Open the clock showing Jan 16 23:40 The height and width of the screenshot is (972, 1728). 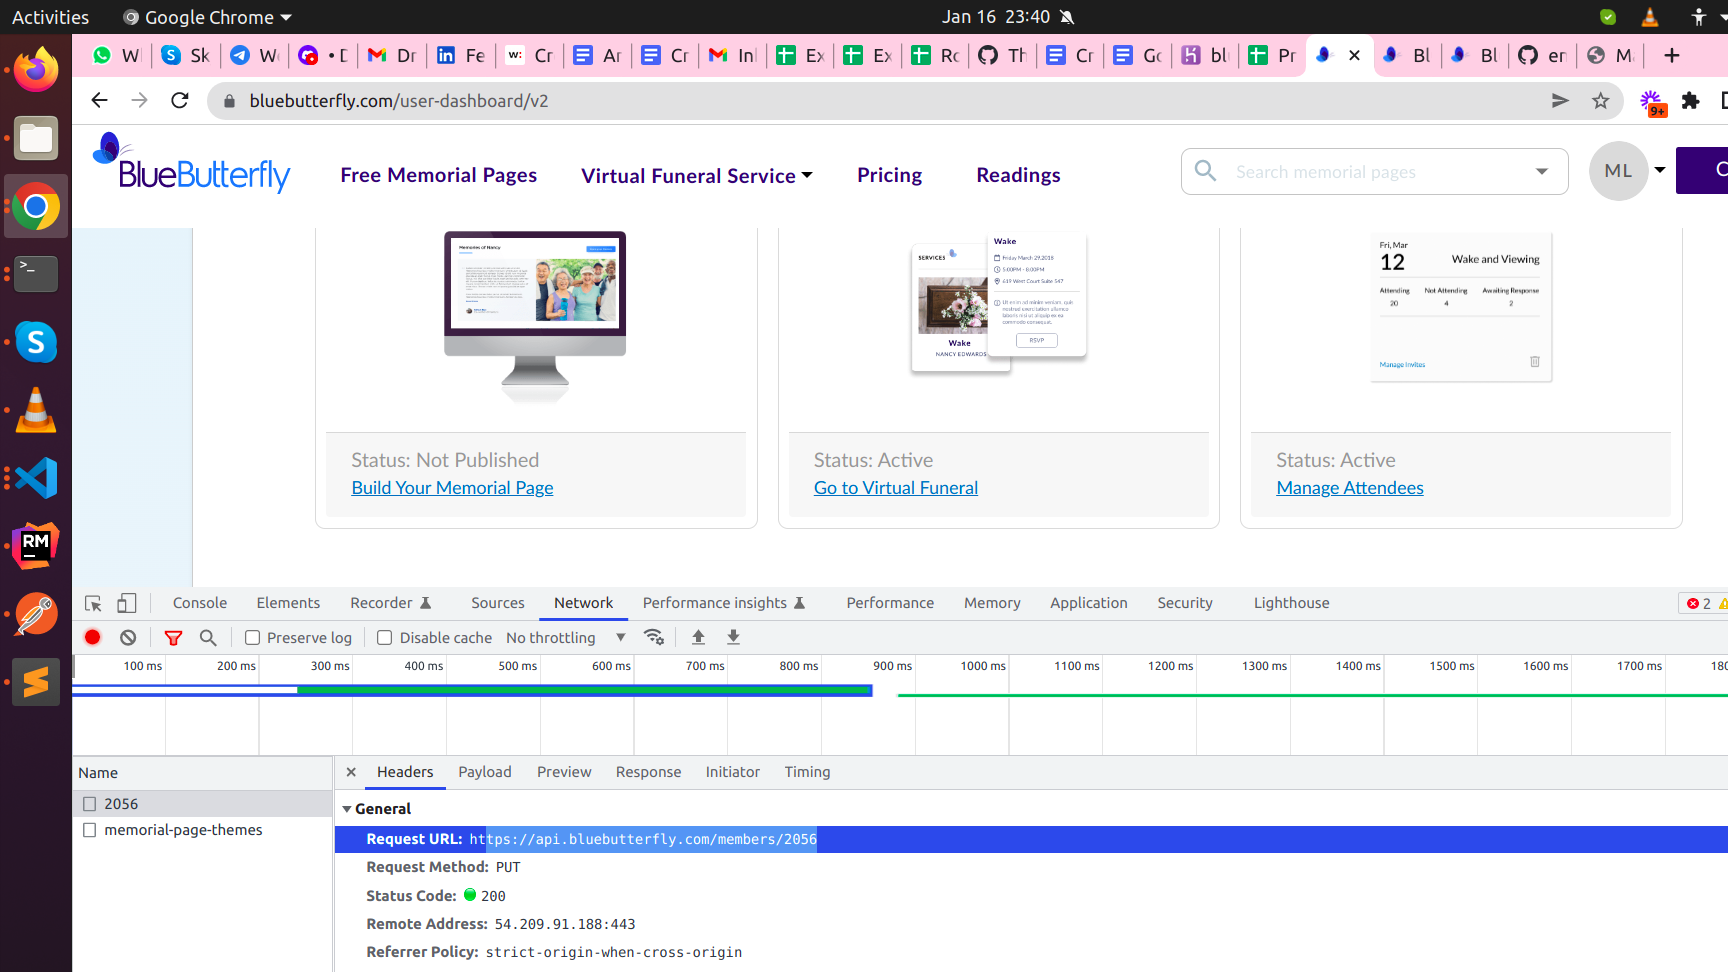pyautogui.click(x=996, y=17)
